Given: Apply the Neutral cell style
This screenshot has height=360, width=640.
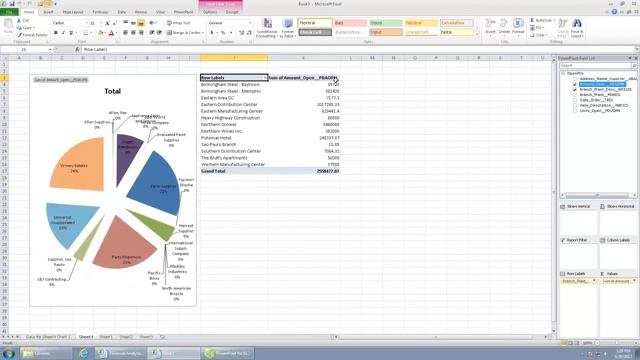Looking at the screenshot, I should tap(421, 23).
